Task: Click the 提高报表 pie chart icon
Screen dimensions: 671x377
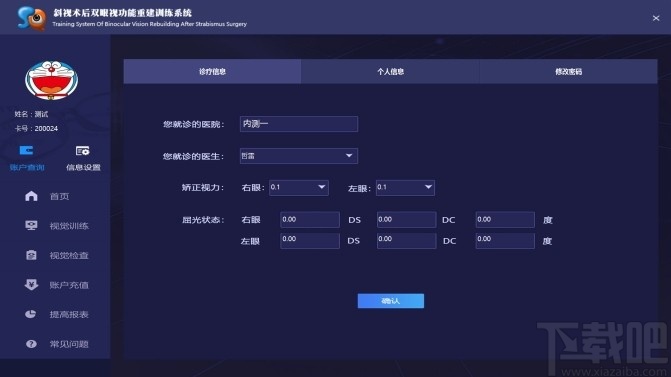Action: (31, 314)
